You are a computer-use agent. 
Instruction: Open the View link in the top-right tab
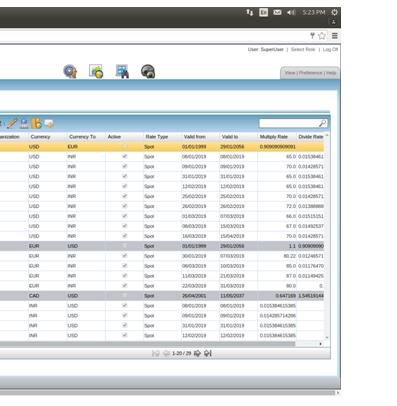coord(290,73)
